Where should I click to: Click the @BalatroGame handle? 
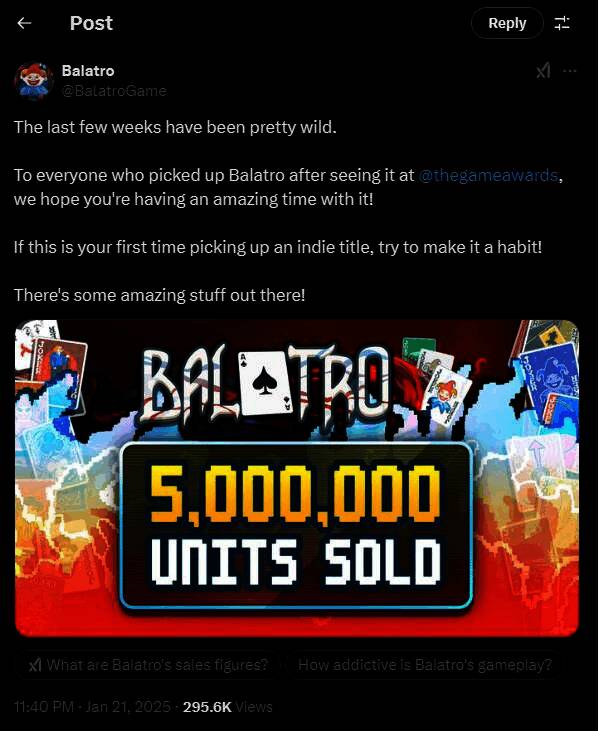click(x=114, y=90)
